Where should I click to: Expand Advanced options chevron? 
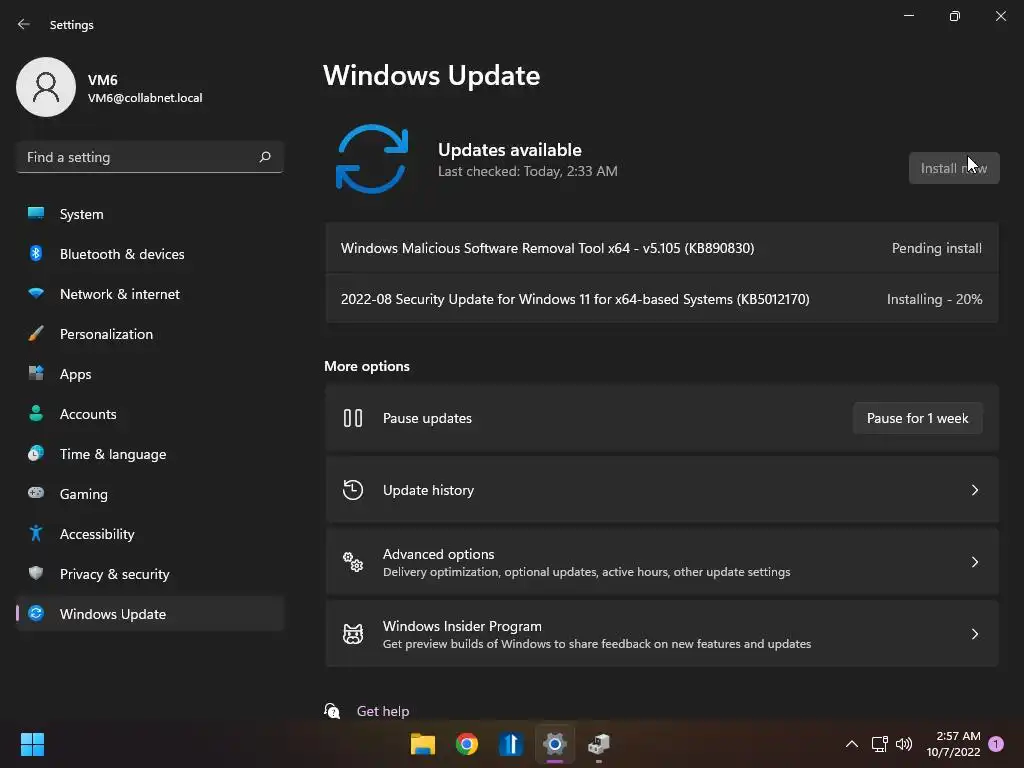pyautogui.click(x=974, y=562)
